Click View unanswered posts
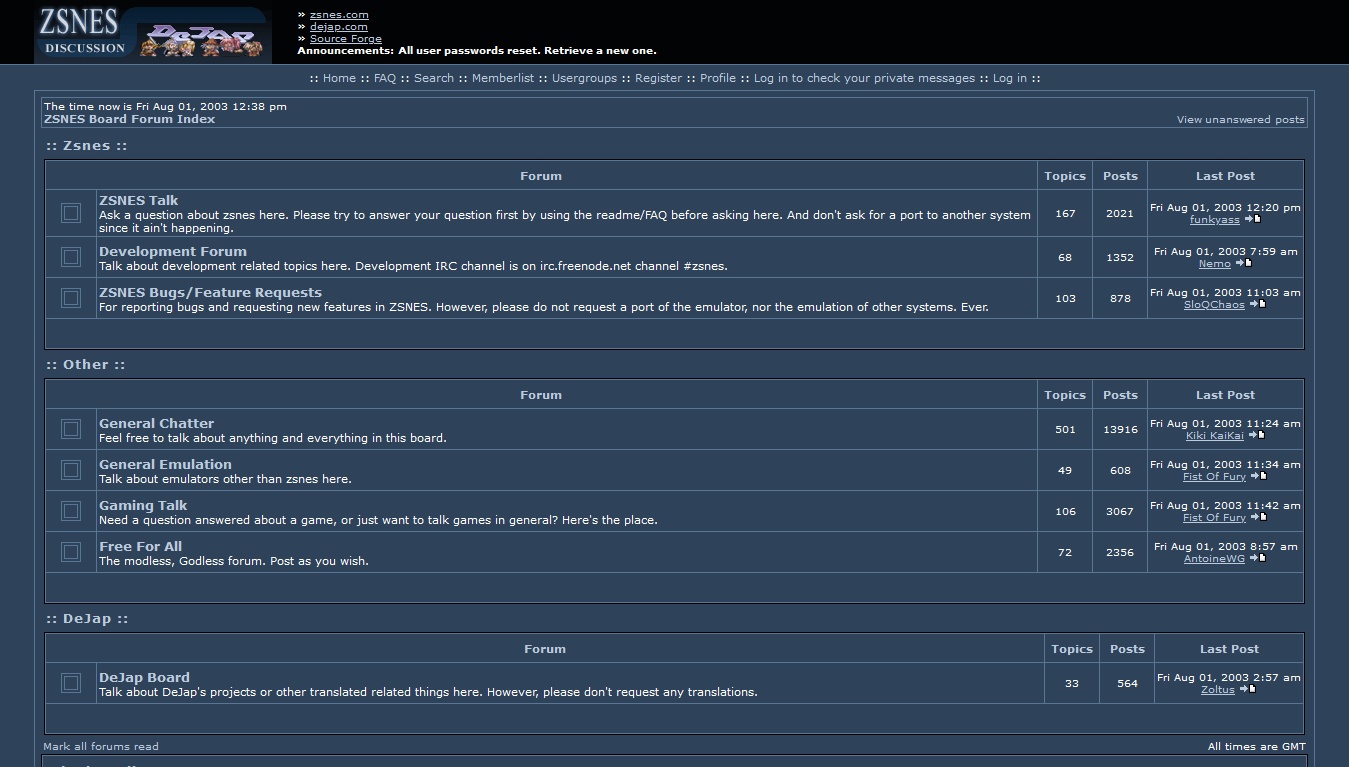 click(1240, 119)
